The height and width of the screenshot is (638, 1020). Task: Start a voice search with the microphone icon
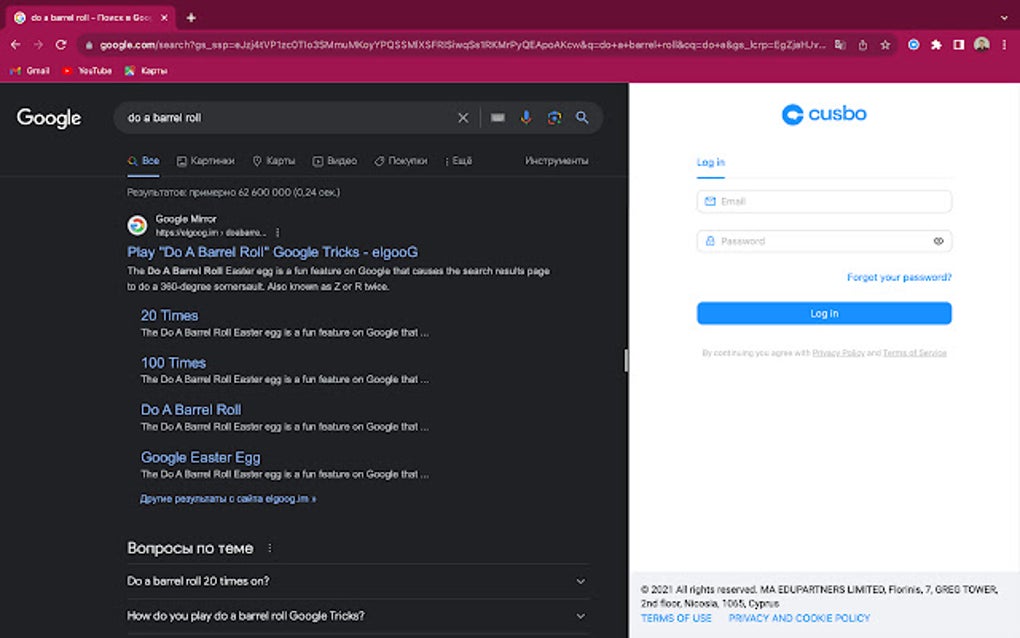click(x=526, y=117)
